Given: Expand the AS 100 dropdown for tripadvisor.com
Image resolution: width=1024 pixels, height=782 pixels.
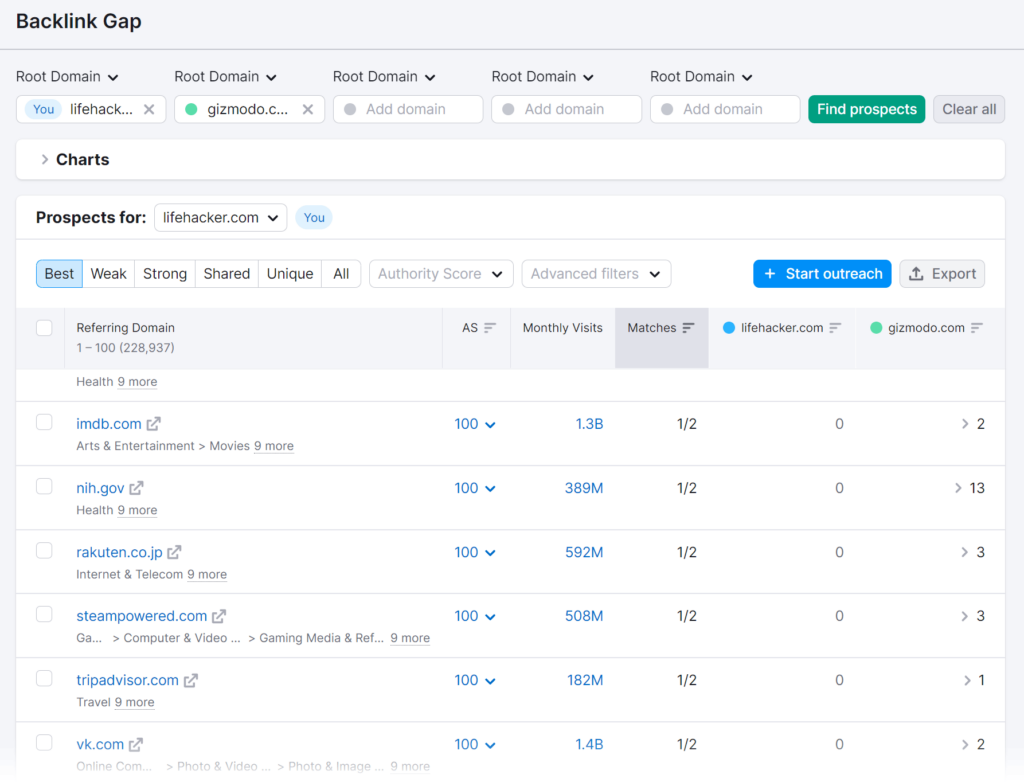Looking at the screenshot, I should [x=475, y=680].
